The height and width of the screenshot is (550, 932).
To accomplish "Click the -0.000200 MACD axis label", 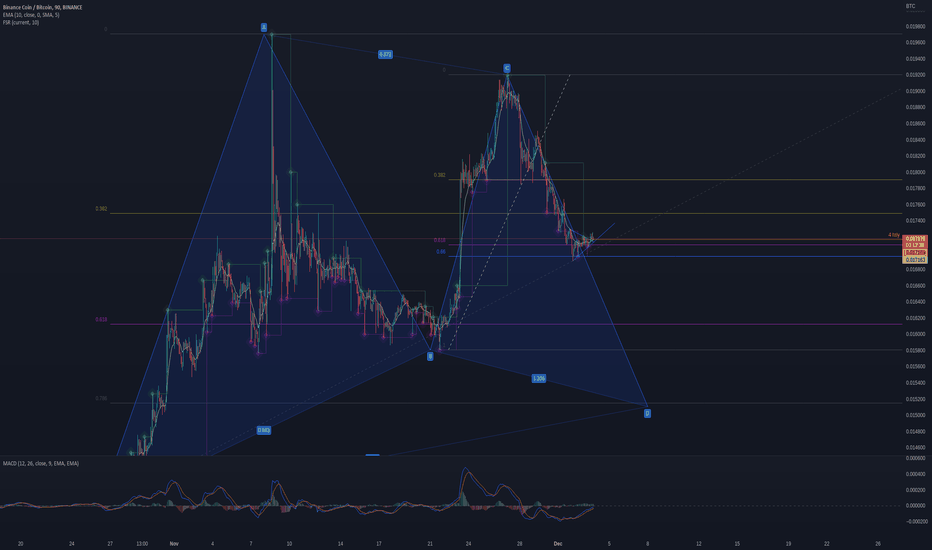I will (915, 521).
